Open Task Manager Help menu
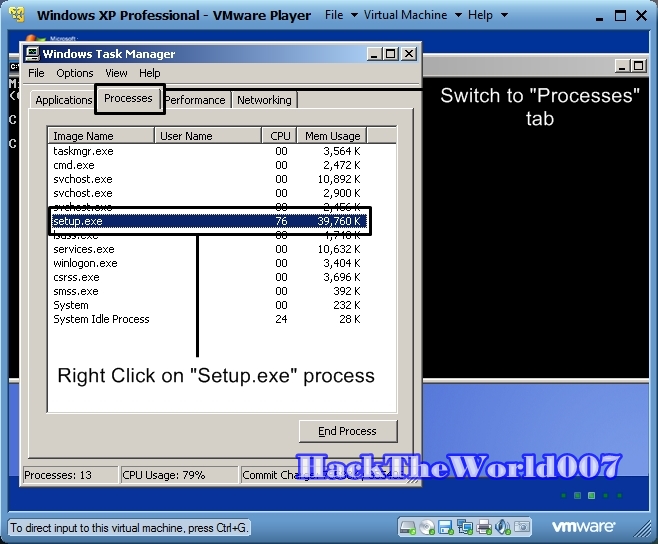 tap(149, 73)
